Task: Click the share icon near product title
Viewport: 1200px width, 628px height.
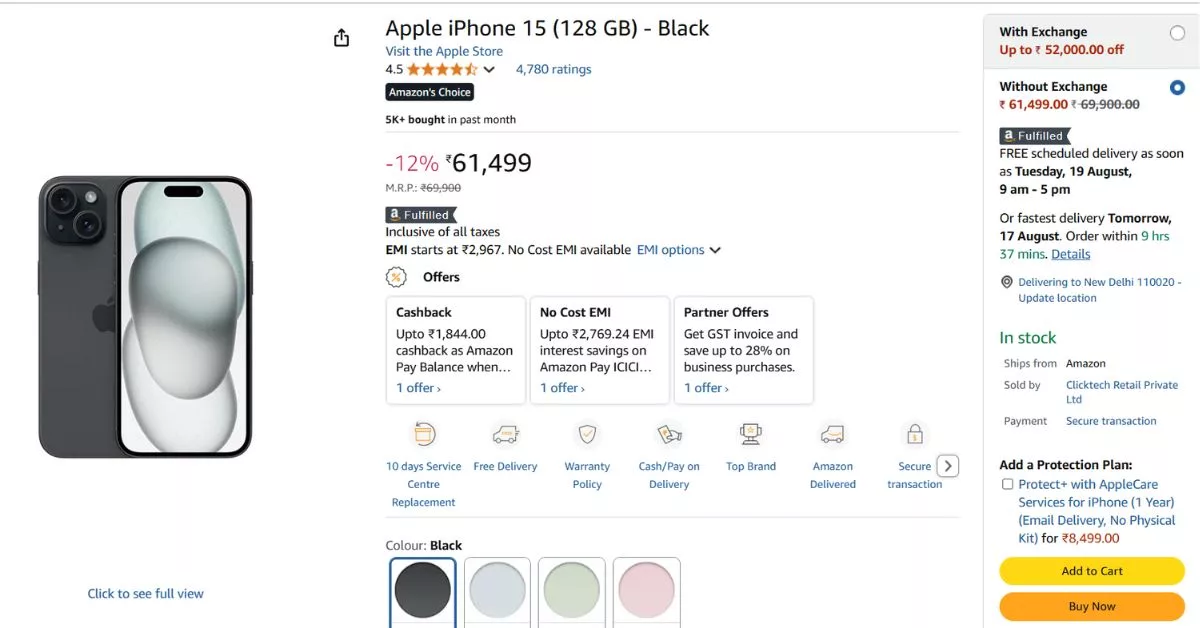Action: (x=341, y=36)
